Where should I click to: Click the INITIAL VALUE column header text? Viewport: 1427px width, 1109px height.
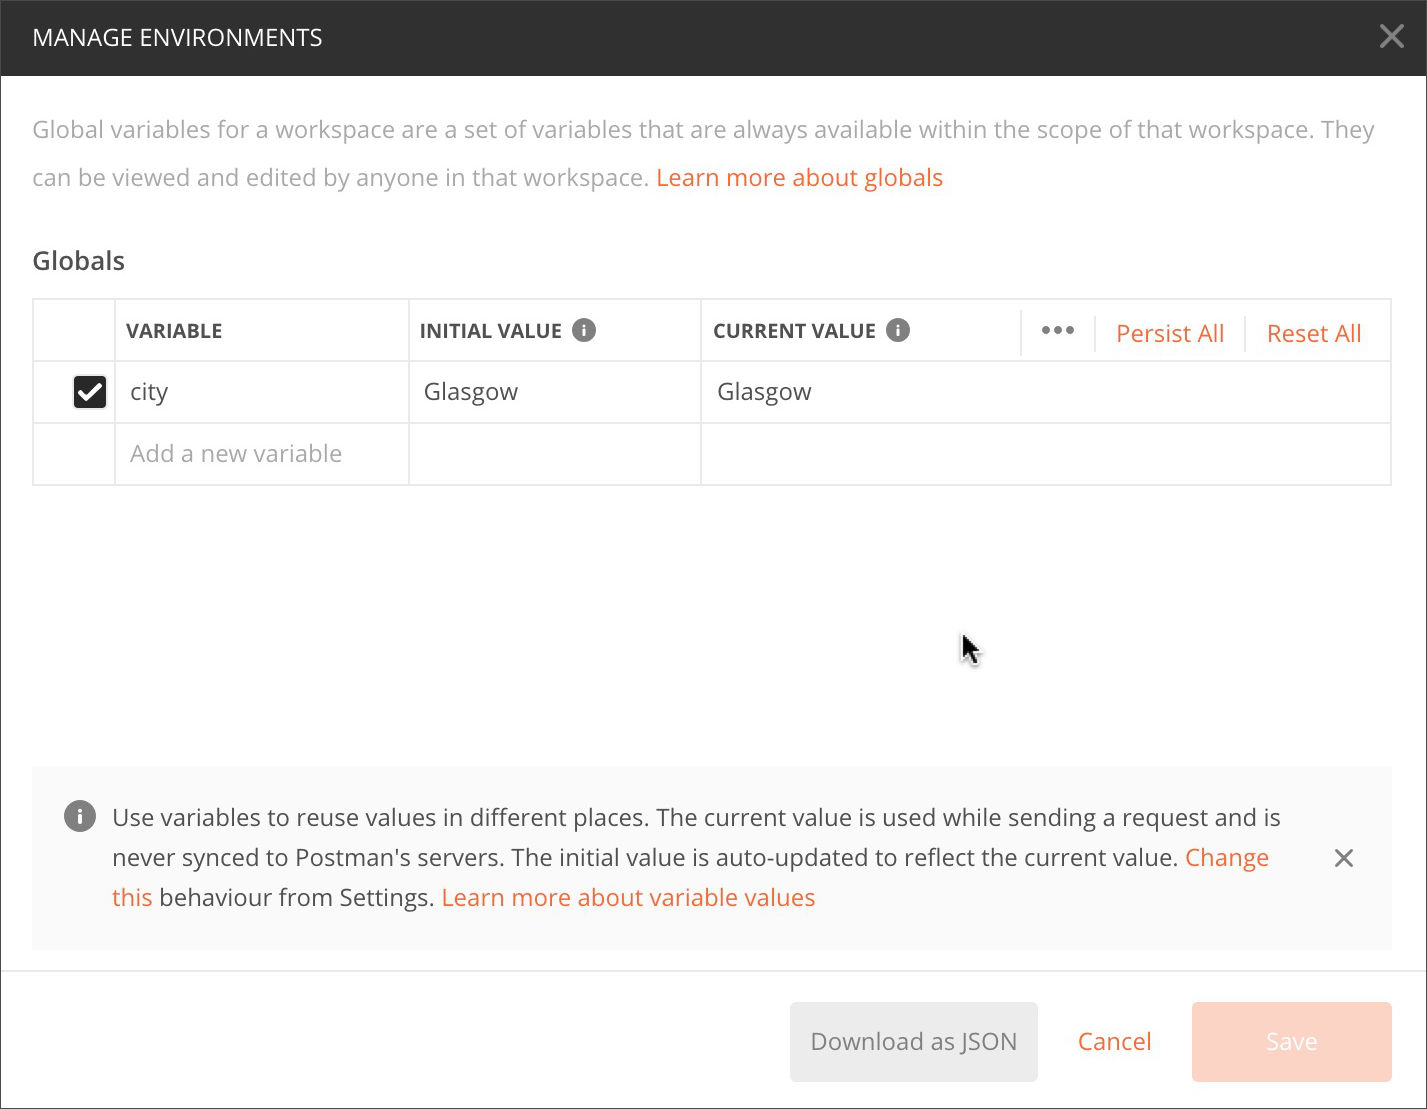pos(491,331)
